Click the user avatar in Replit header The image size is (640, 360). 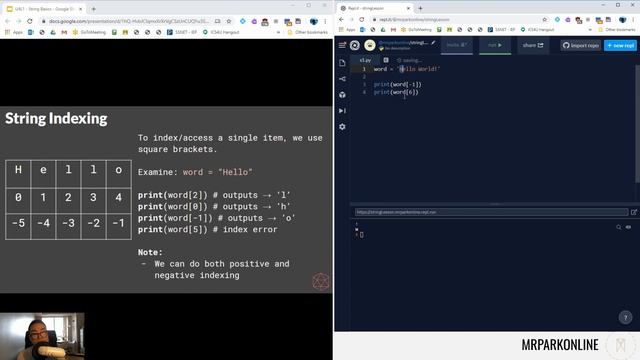click(370, 45)
